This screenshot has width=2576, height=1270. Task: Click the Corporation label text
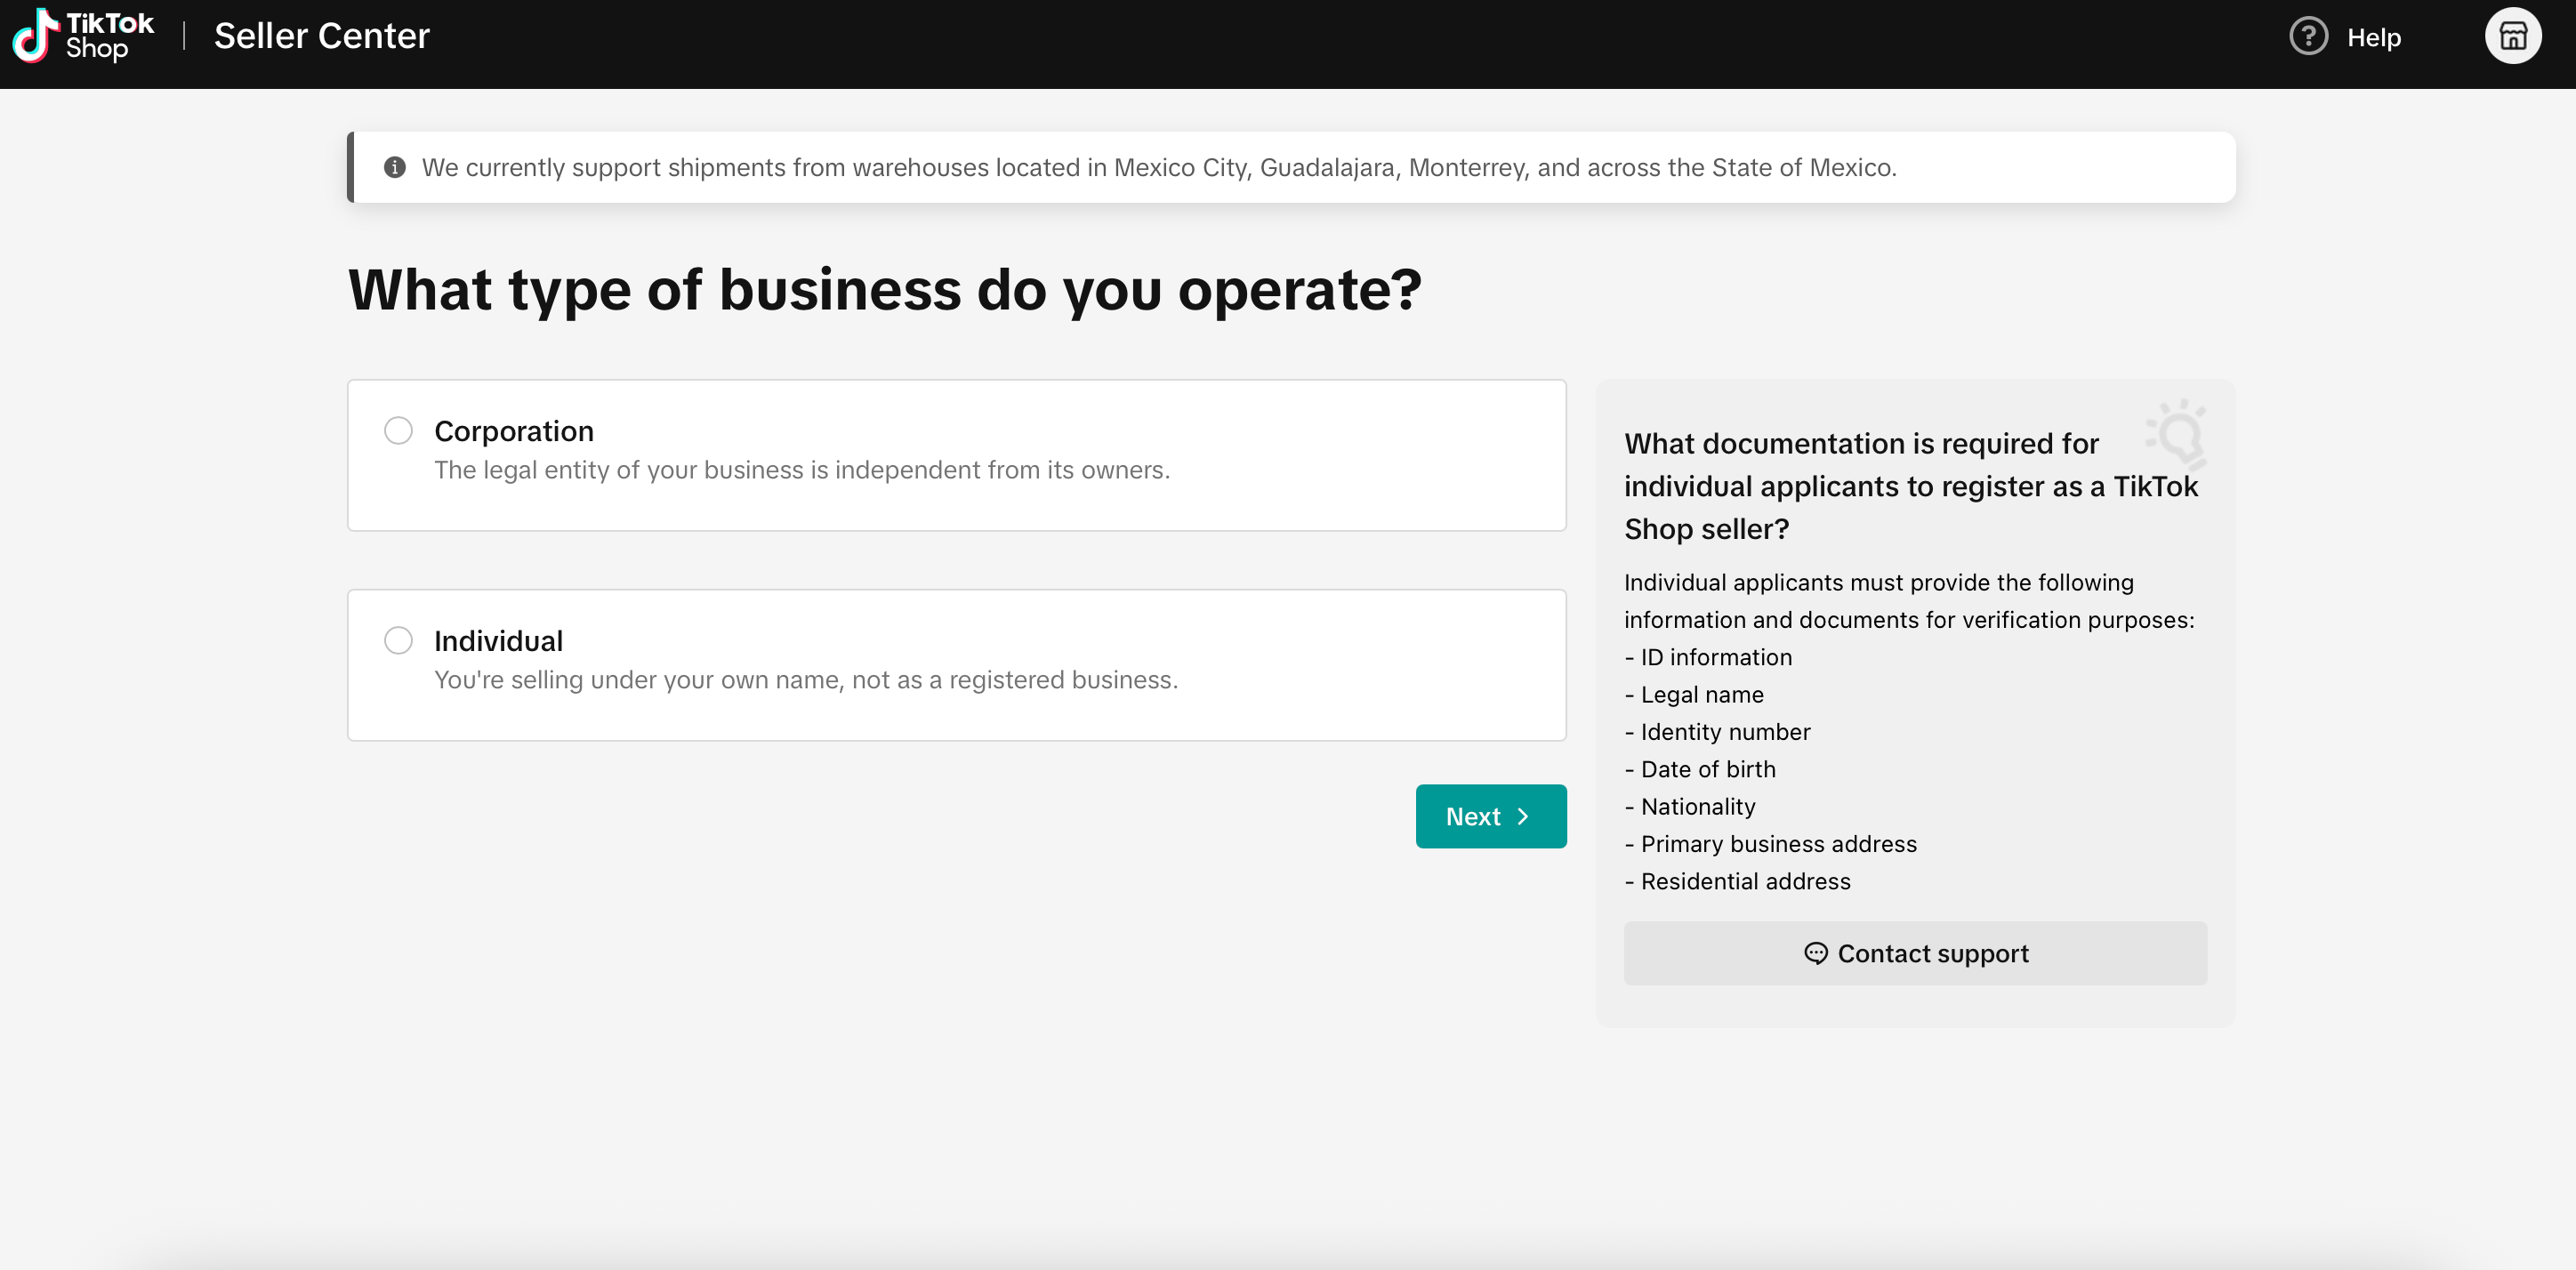[513, 431]
